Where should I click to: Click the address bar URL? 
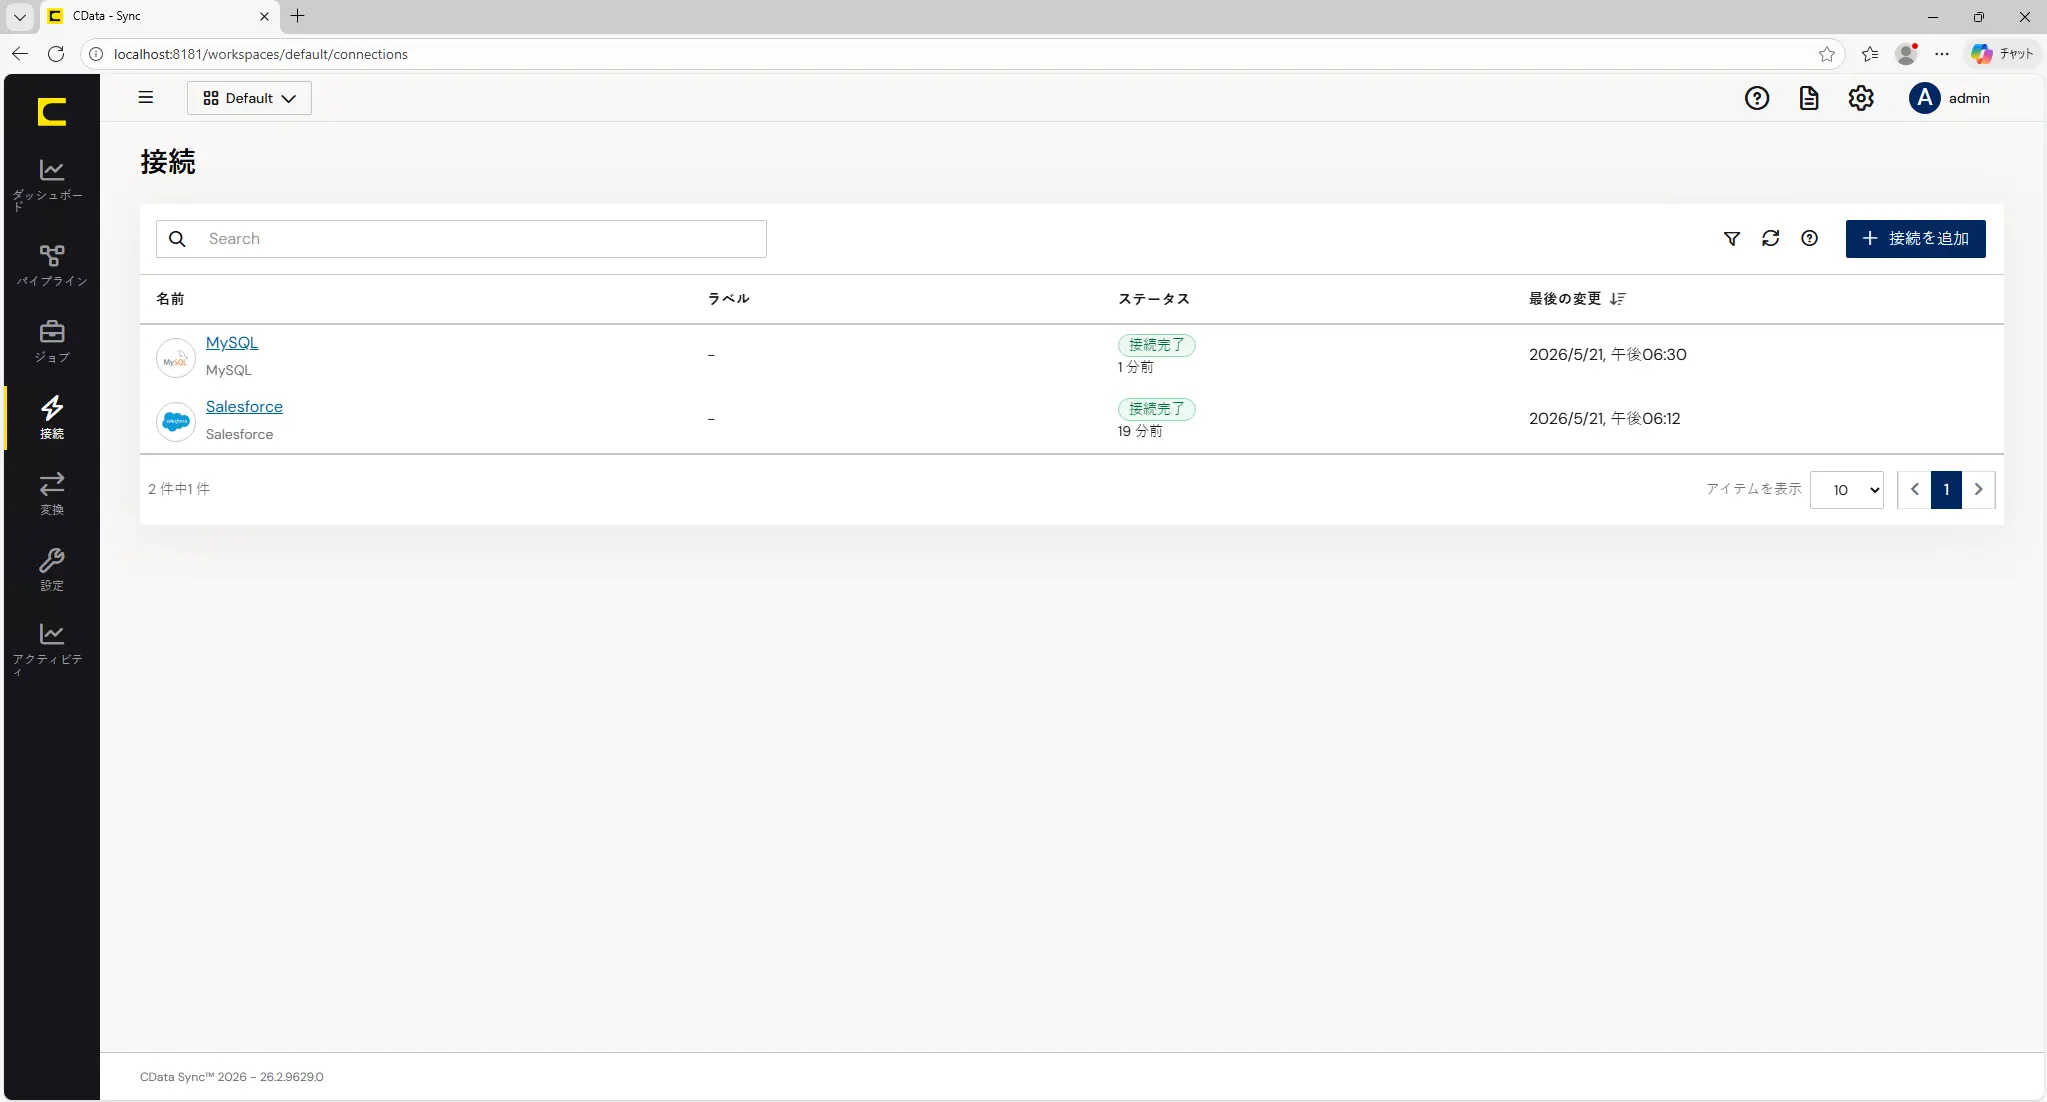[261, 54]
